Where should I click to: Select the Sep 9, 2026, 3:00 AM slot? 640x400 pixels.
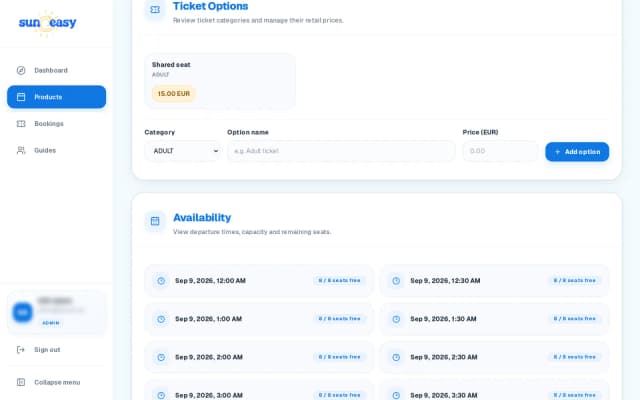coord(259,390)
